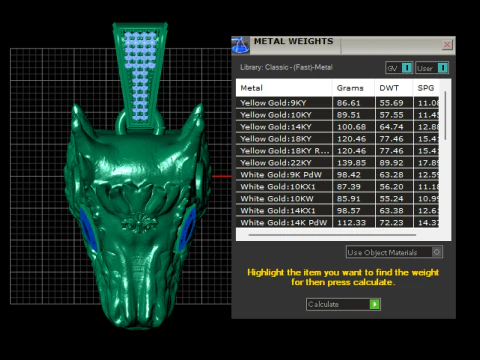The width and height of the screenshot is (480, 360).
Task: Click the Library: Classic - (Fast)-Metal label
Action: pos(286,67)
